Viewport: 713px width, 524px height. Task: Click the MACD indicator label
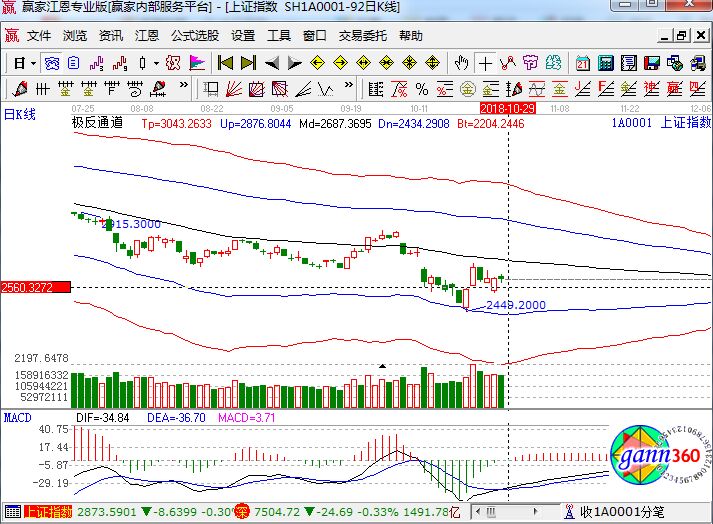18,415
